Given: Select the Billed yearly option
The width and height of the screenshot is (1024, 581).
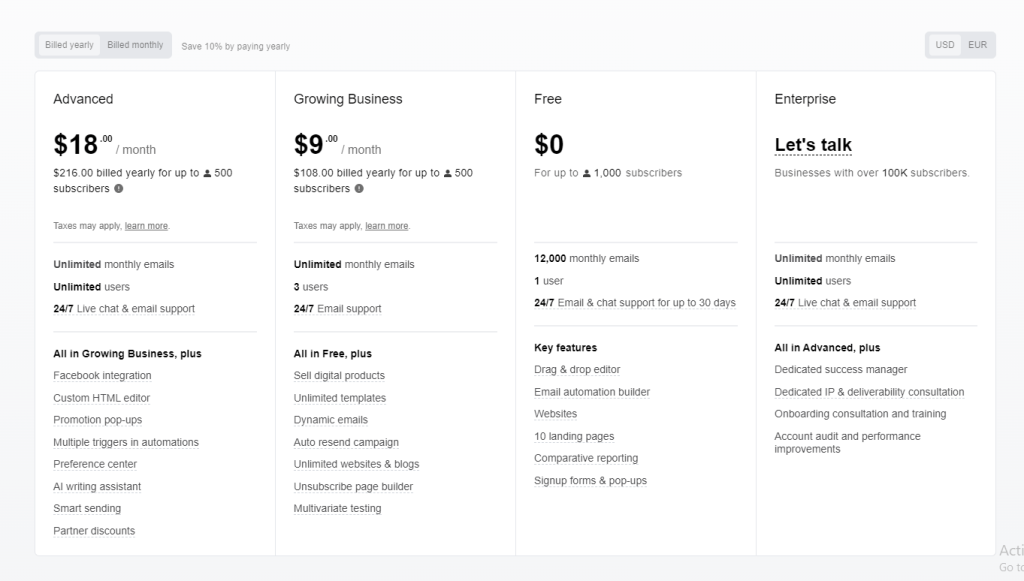Looking at the screenshot, I should (68, 44).
